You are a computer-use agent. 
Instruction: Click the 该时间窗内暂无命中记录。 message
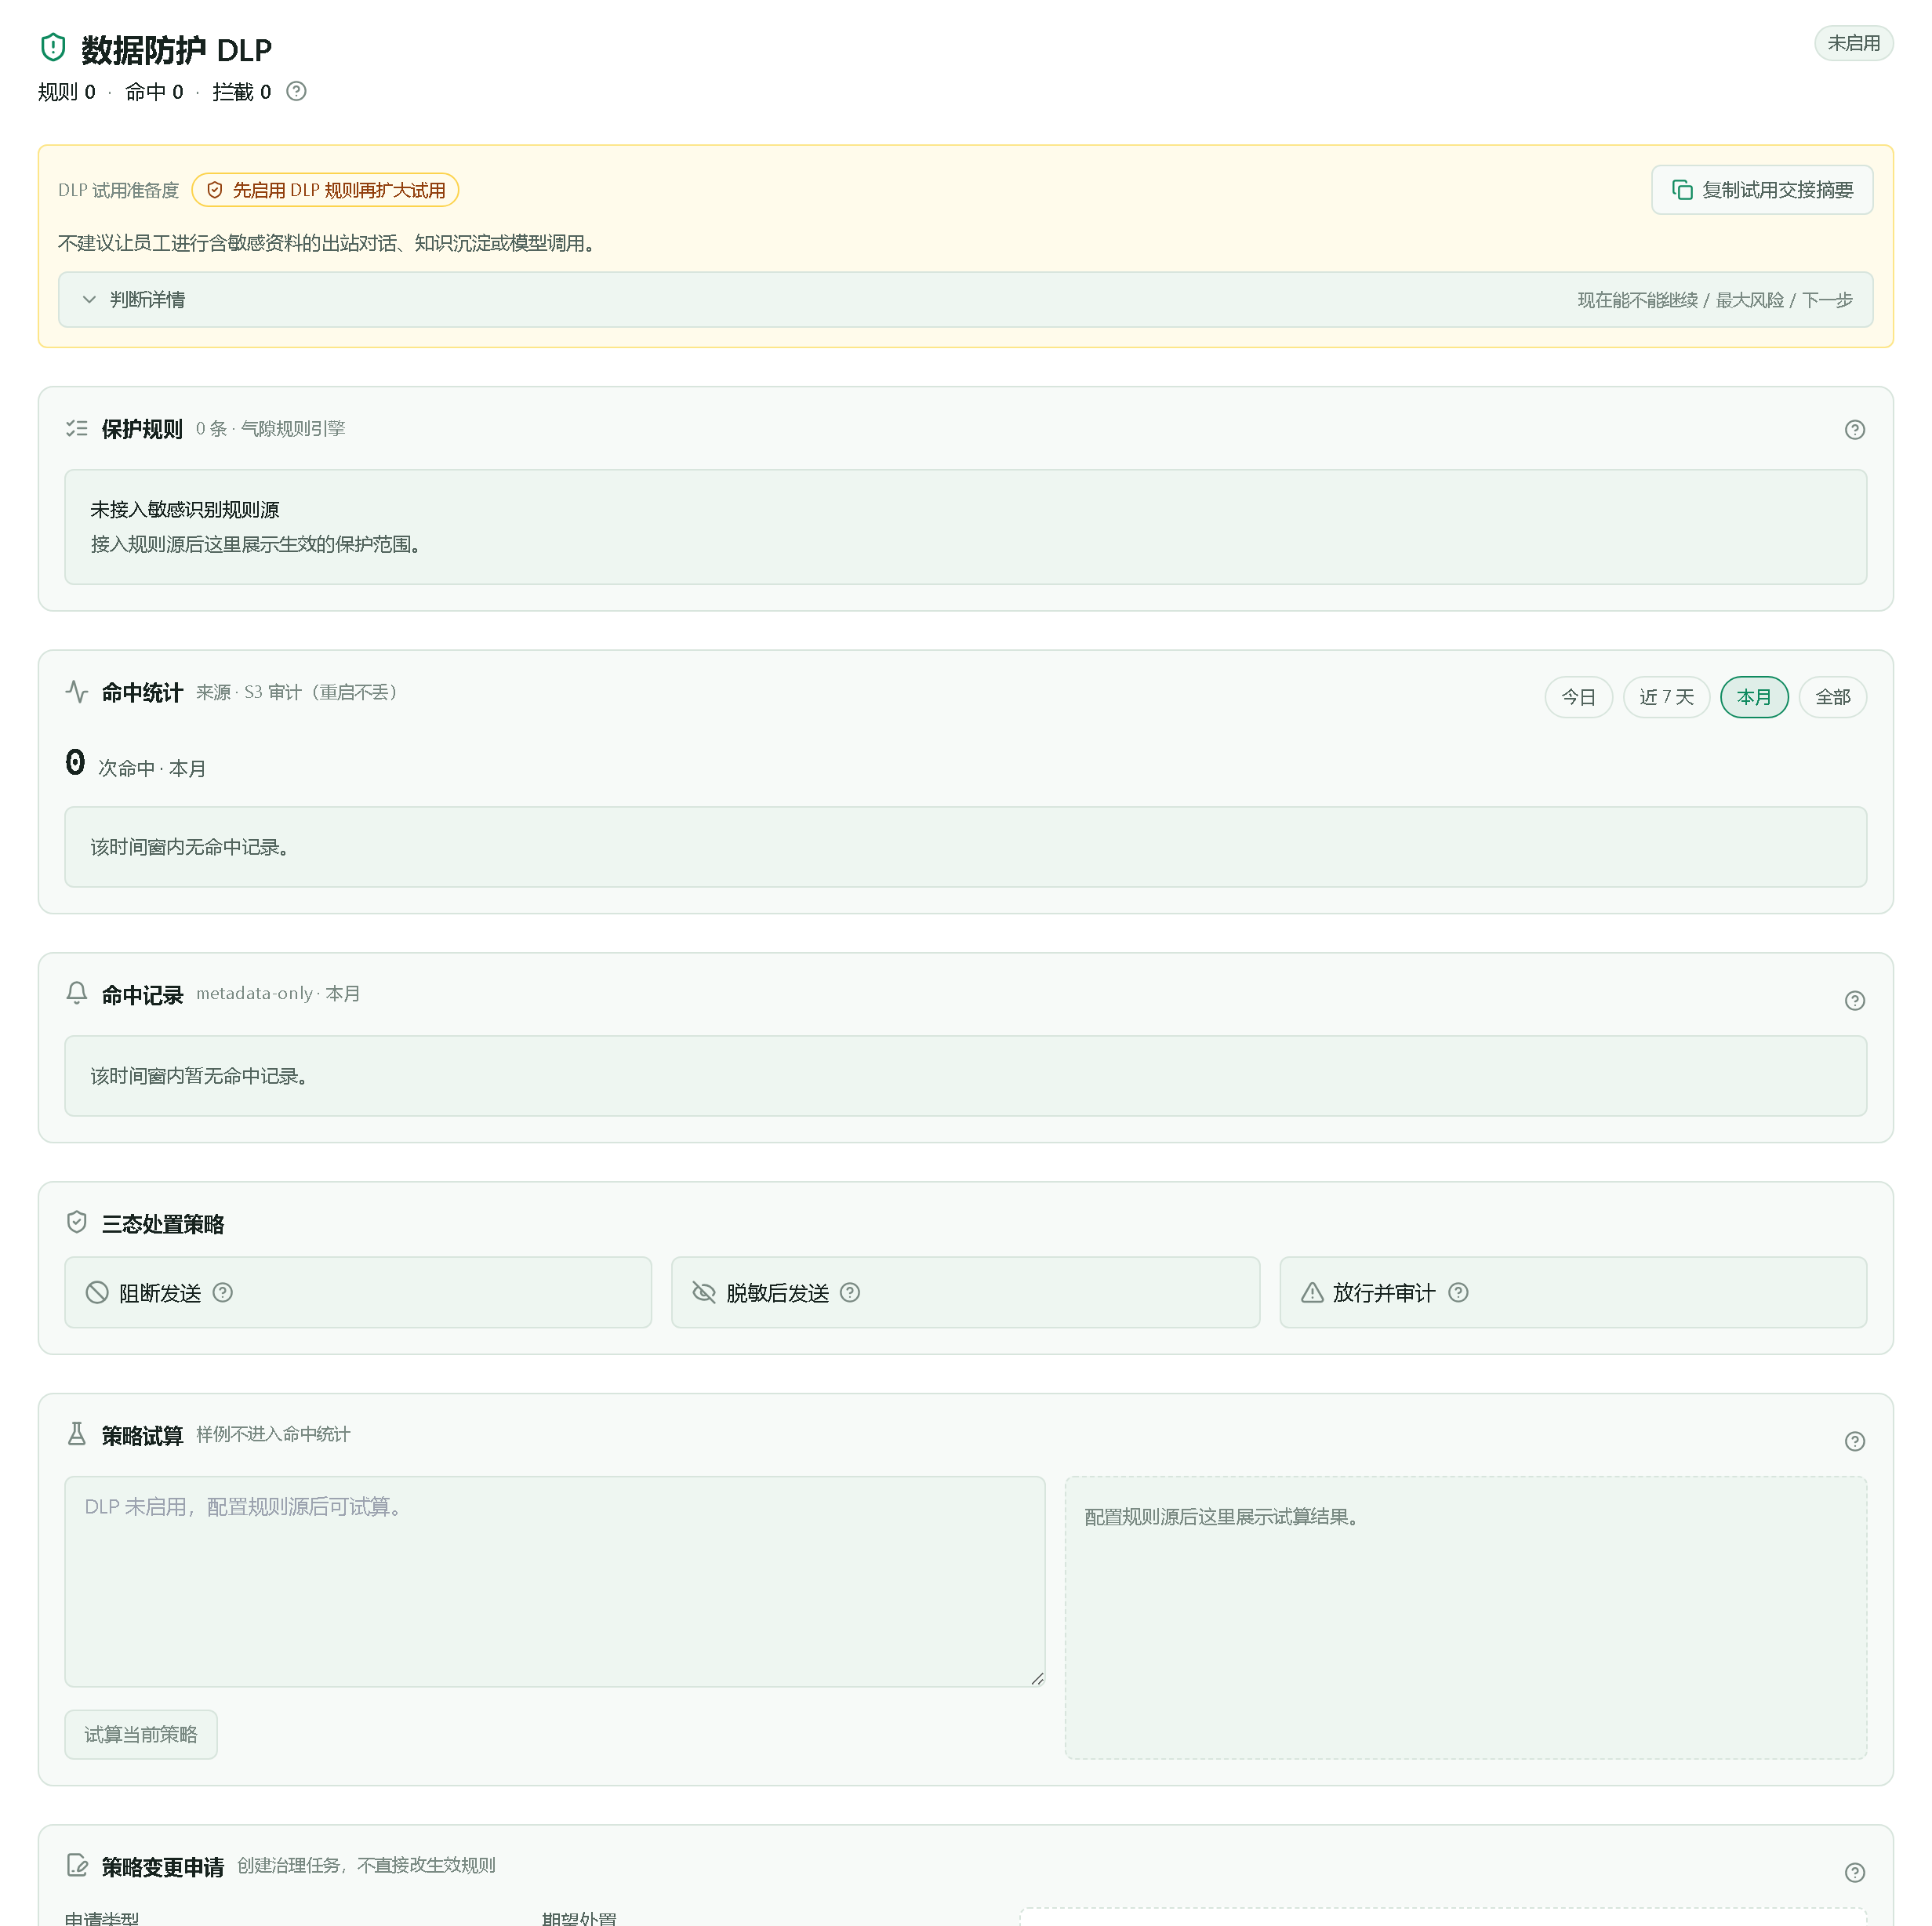(199, 1076)
